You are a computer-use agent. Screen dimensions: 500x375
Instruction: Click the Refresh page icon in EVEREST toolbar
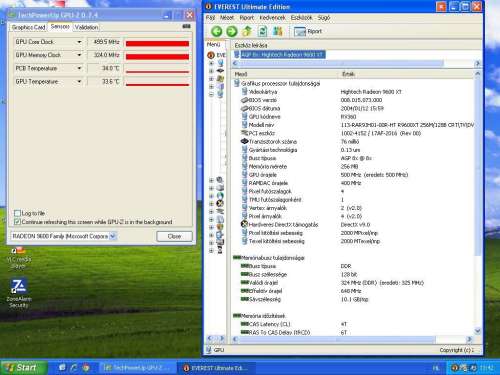pos(263,31)
